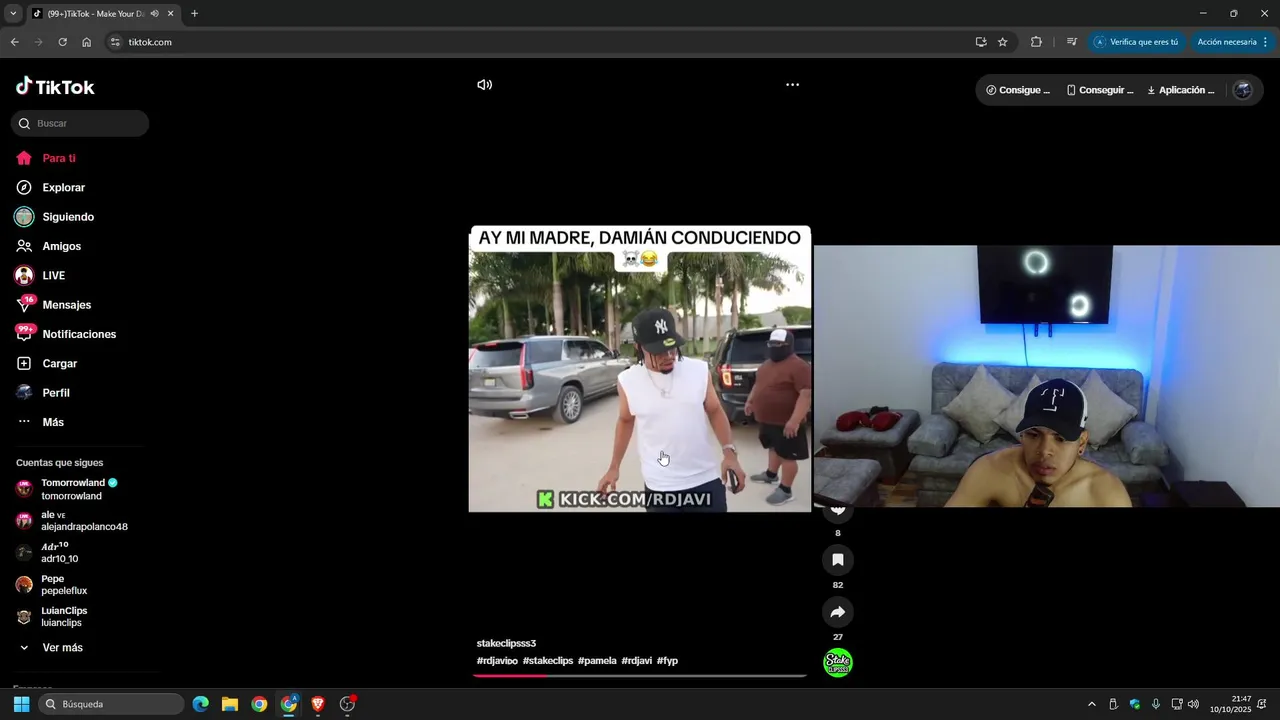Go to the browser home page
This screenshot has width=1280, height=720.
click(x=87, y=42)
